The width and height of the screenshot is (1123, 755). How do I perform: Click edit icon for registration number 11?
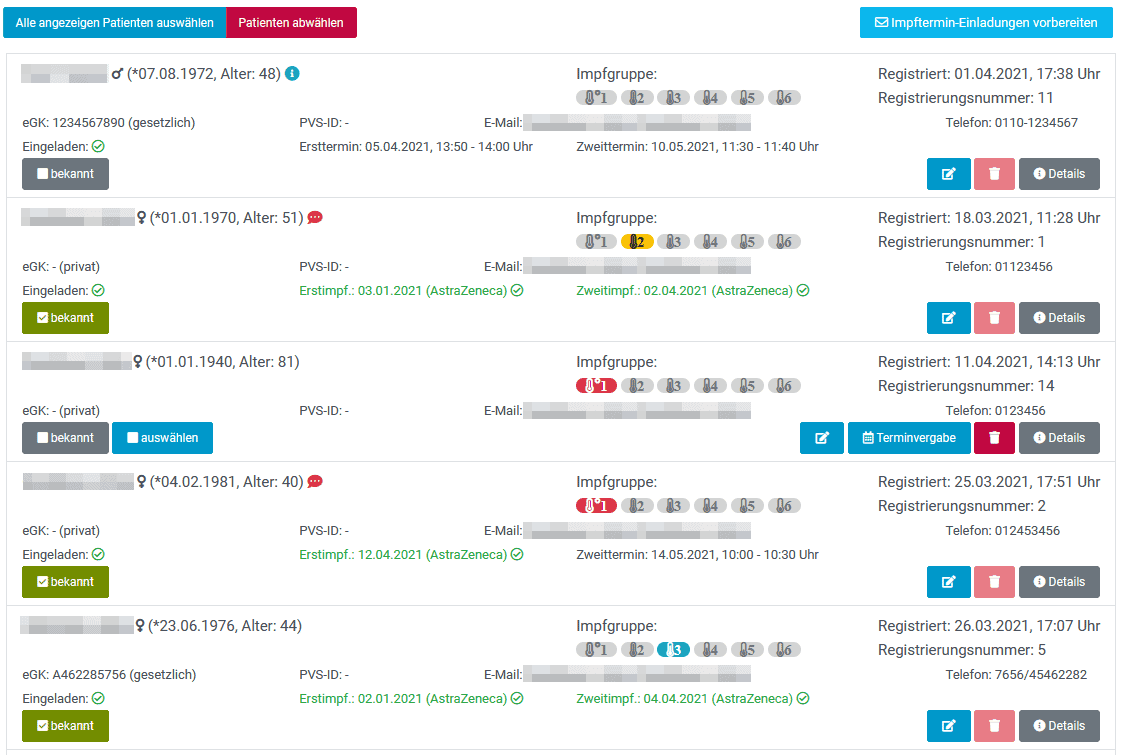pyautogui.click(x=948, y=174)
